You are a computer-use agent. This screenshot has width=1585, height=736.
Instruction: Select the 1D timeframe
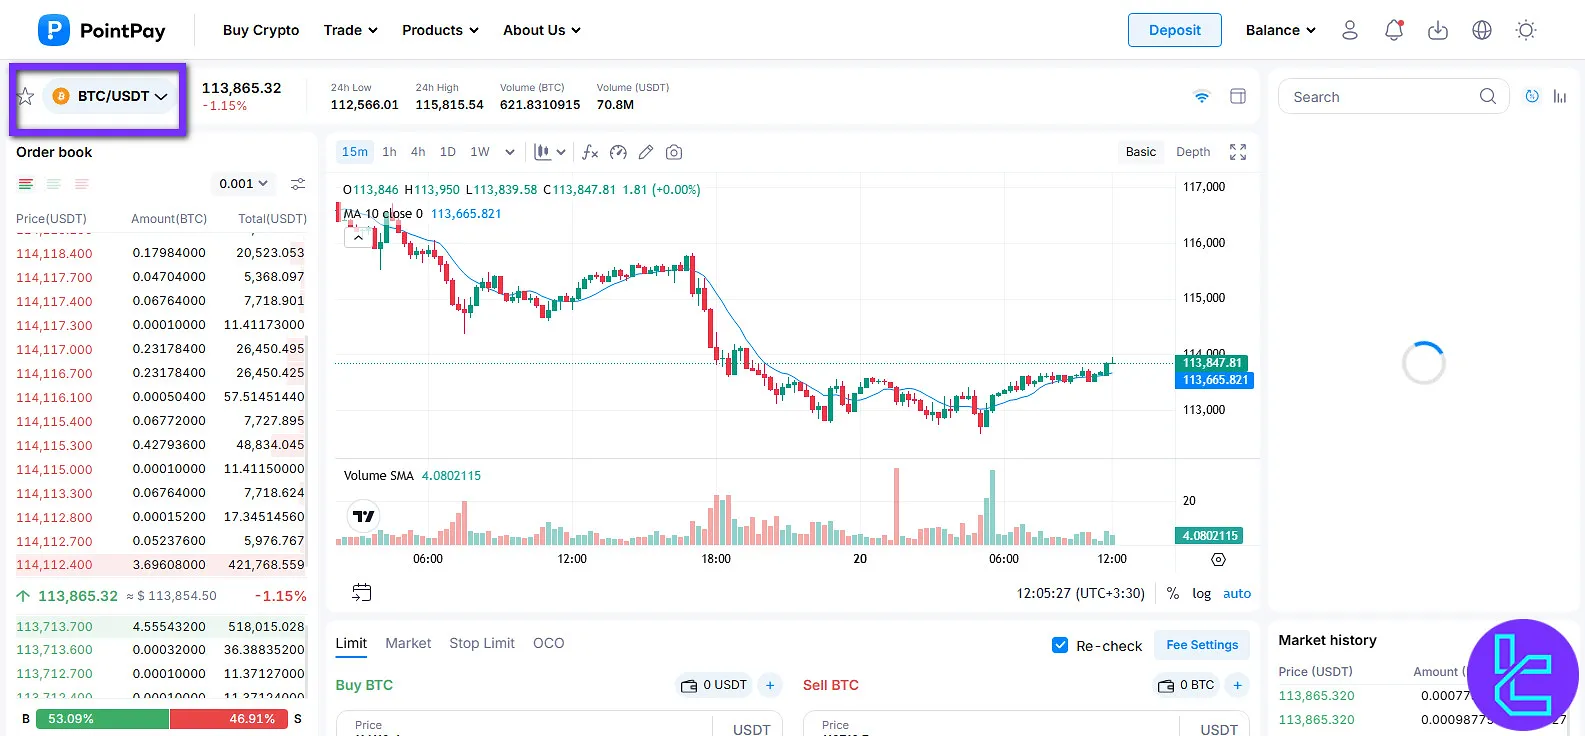(x=448, y=152)
